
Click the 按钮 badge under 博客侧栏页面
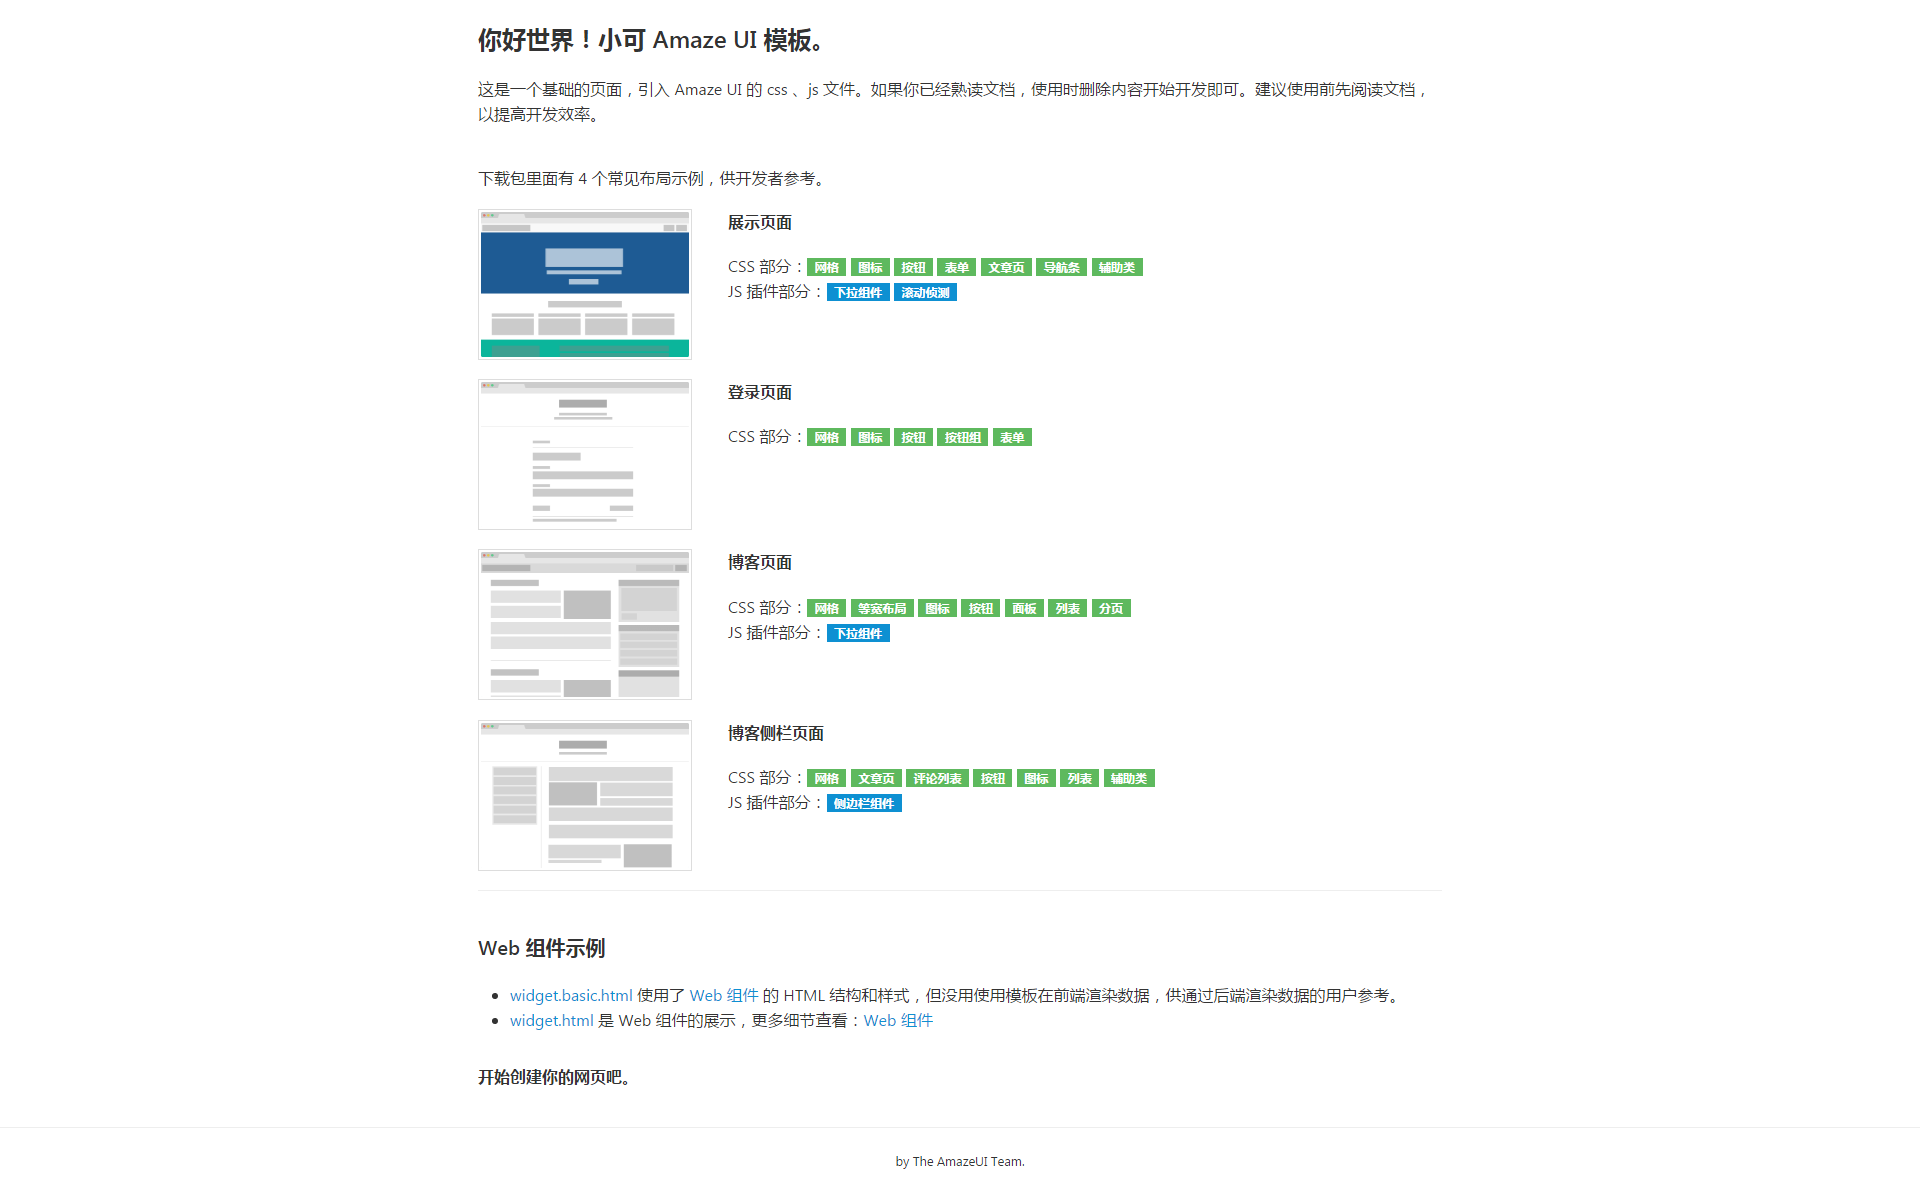(x=993, y=778)
